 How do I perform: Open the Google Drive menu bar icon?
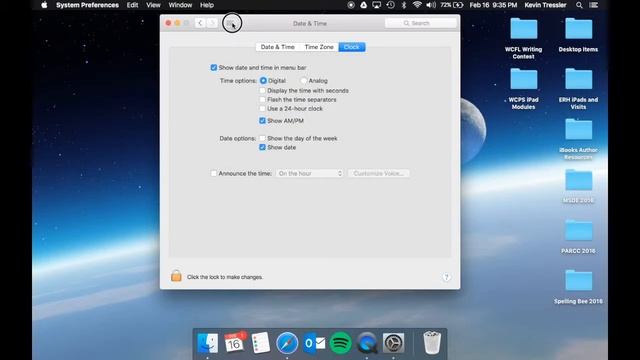point(363,5)
